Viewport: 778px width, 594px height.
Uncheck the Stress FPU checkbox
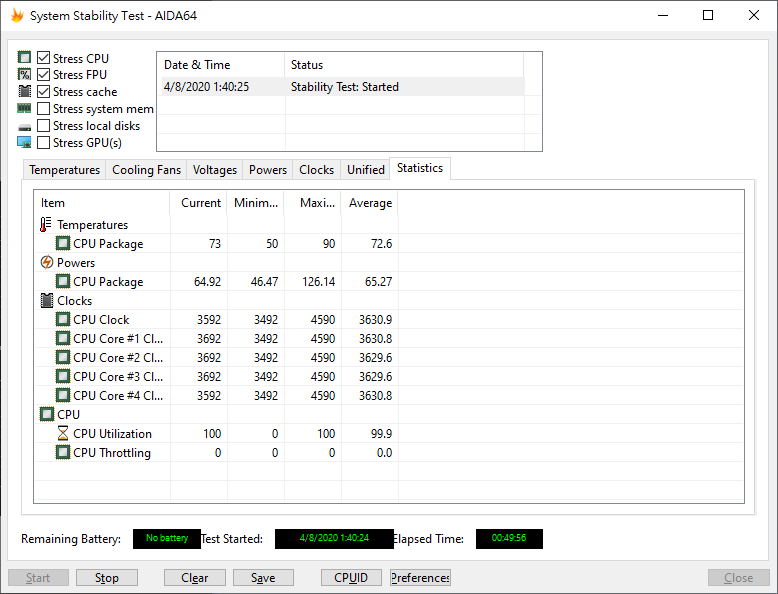coord(44,74)
